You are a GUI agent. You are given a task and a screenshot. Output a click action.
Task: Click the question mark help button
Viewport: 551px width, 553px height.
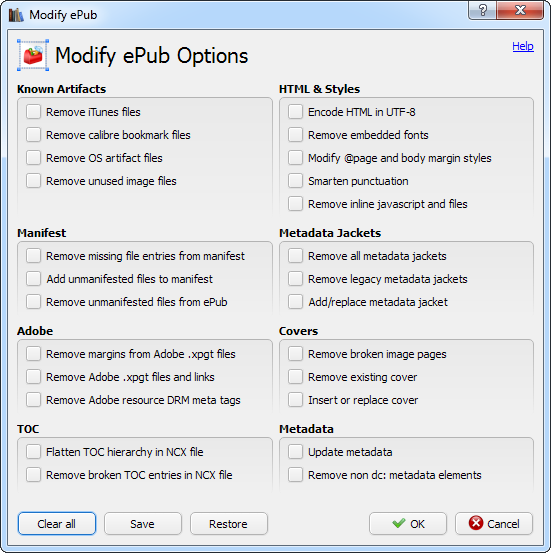click(x=482, y=10)
